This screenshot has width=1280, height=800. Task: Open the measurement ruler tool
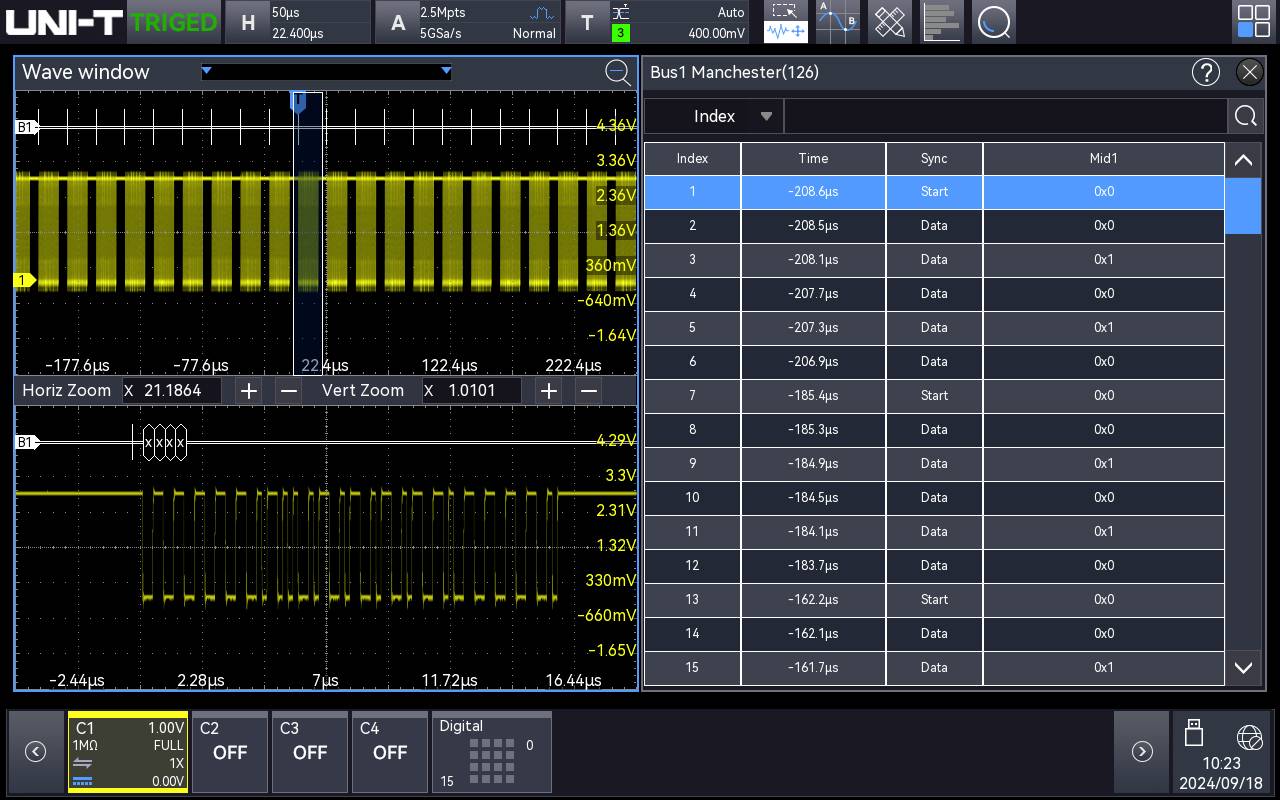[x=889, y=21]
